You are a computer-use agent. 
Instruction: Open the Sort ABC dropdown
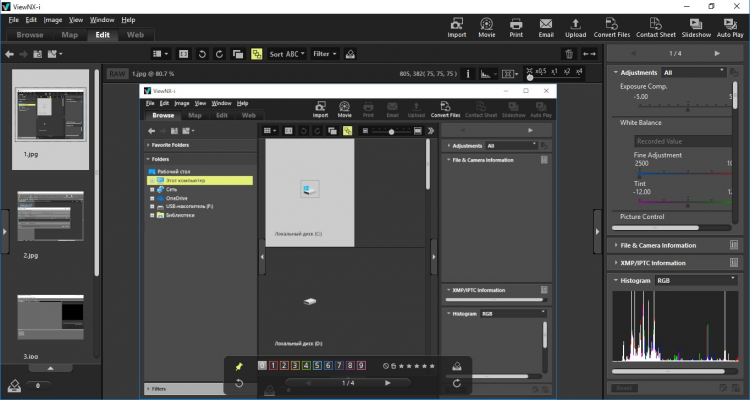click(287, 53)
